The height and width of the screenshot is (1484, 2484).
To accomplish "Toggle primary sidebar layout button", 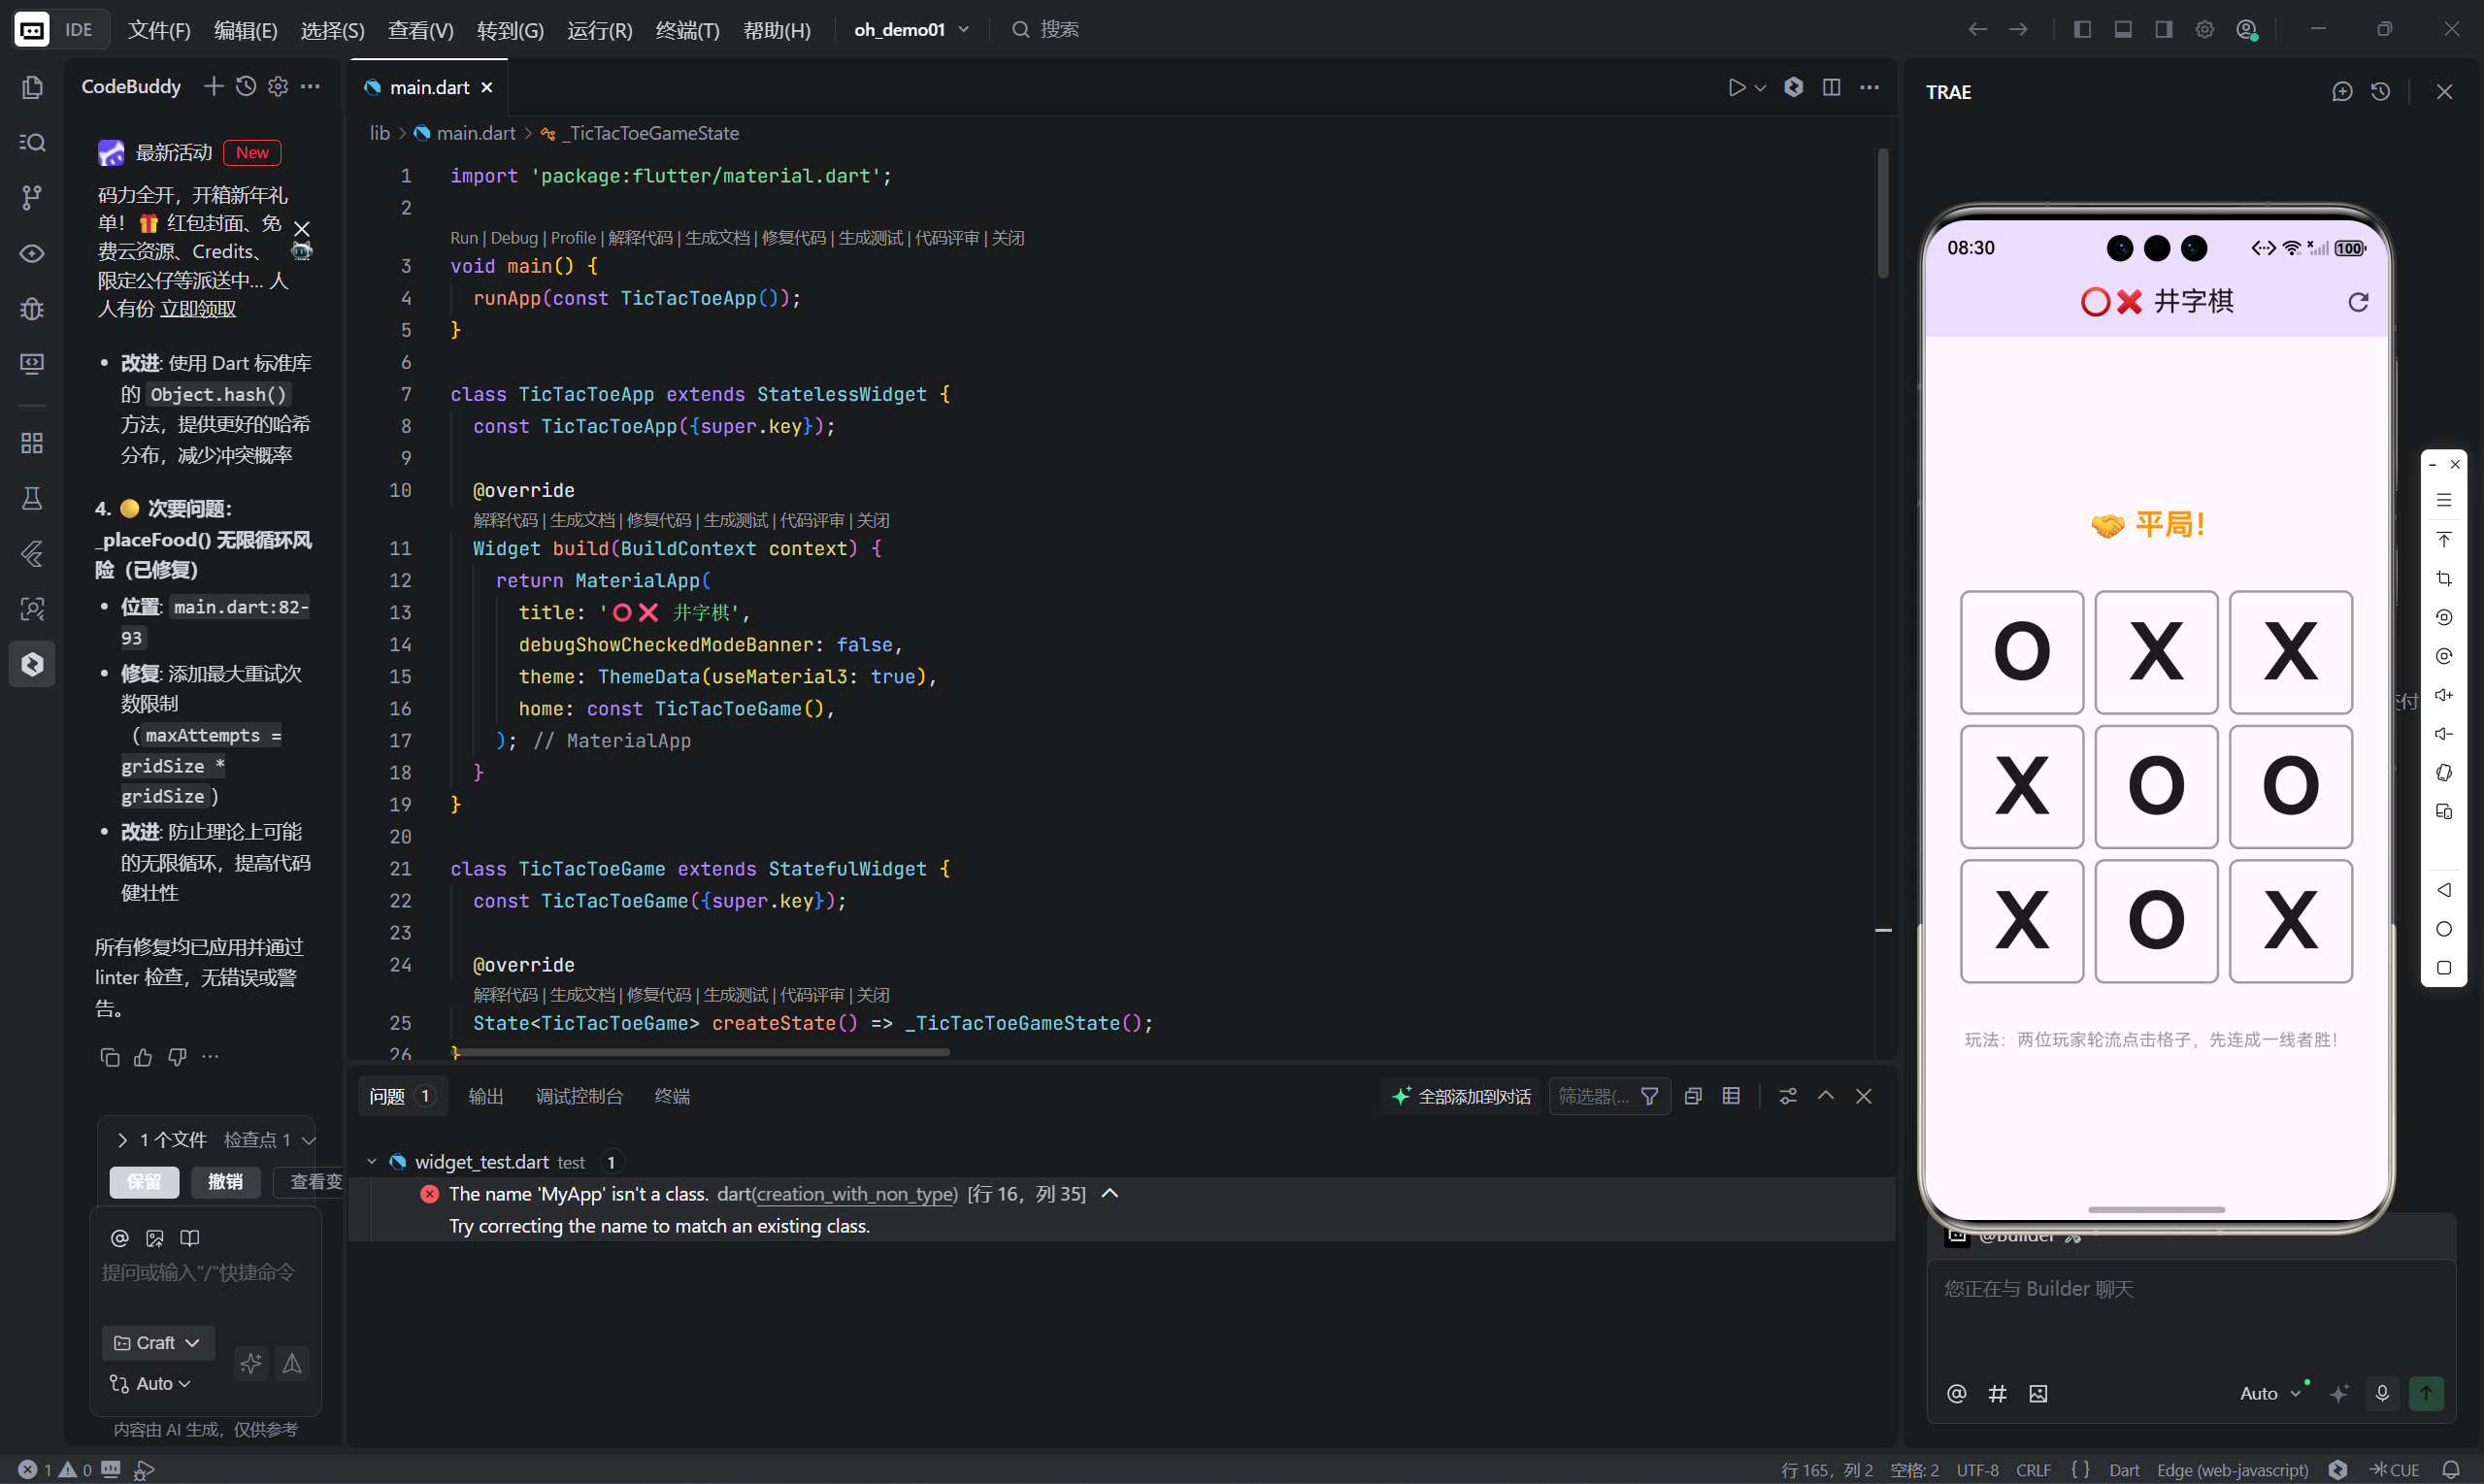I will [2082, 30].
